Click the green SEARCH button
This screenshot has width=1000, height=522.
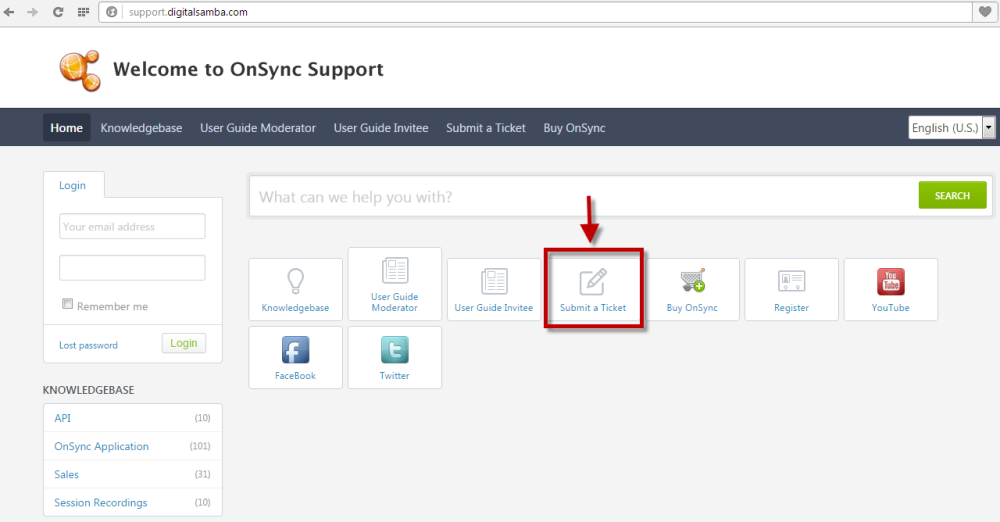(x=952, y=195)
